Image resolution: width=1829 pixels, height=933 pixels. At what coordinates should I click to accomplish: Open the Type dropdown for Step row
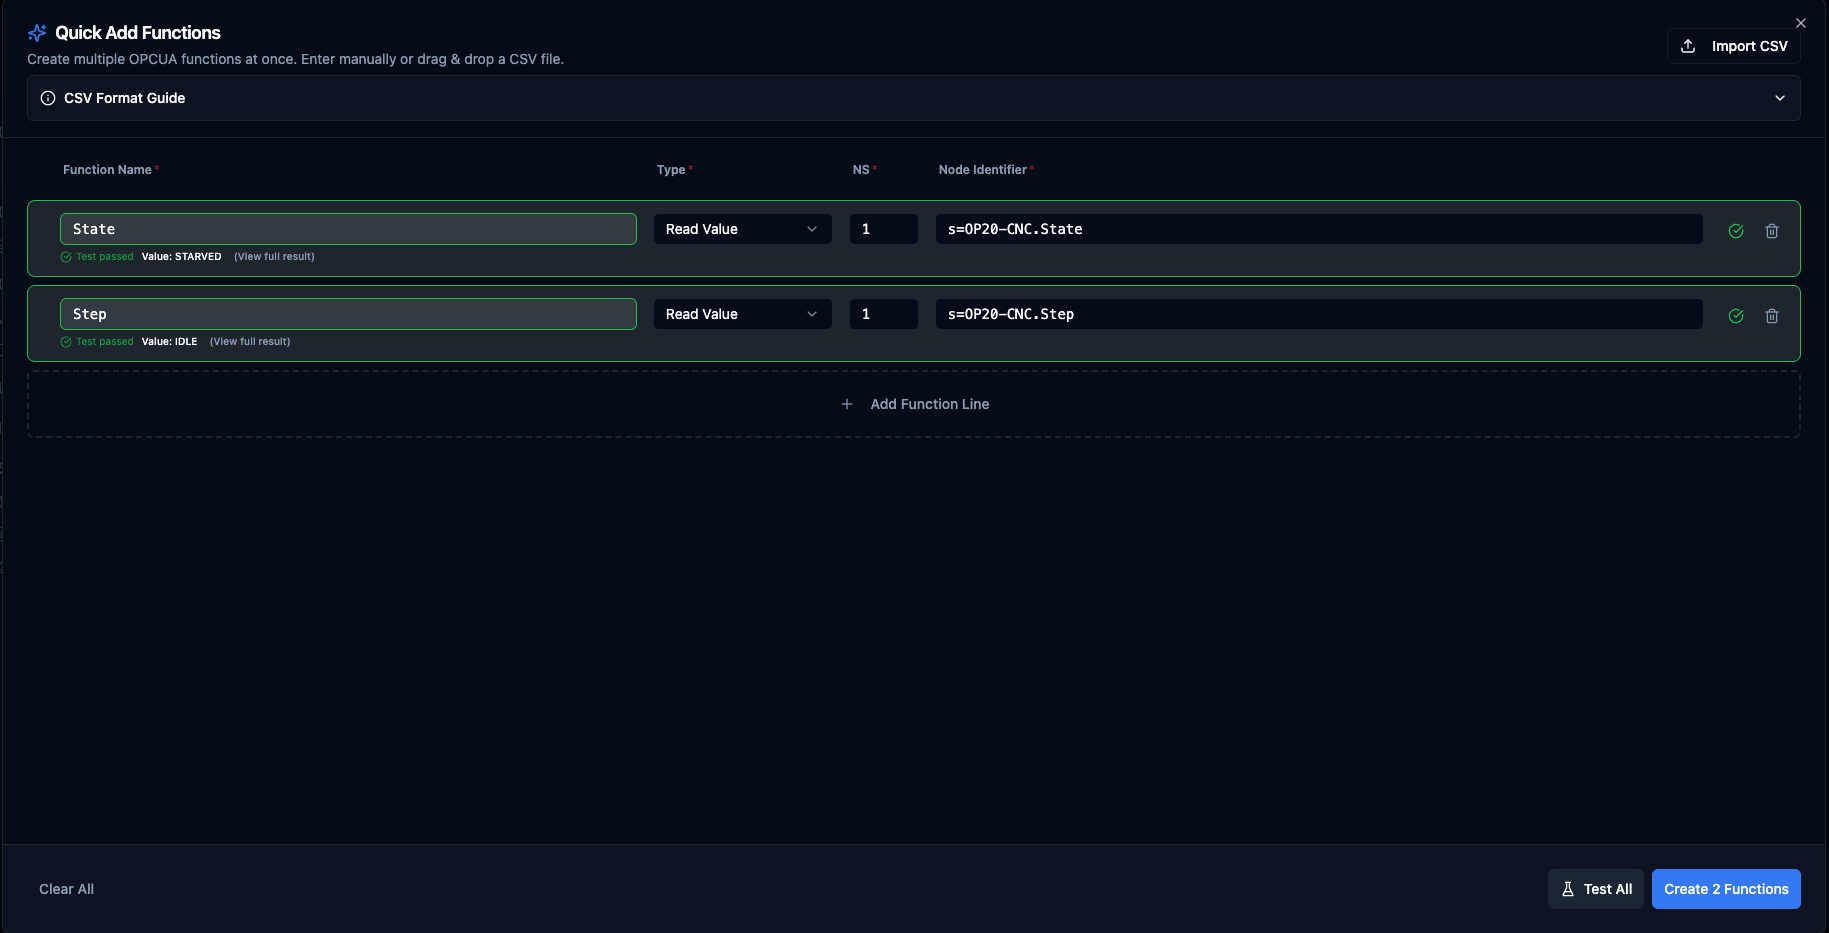click(742, 314)
